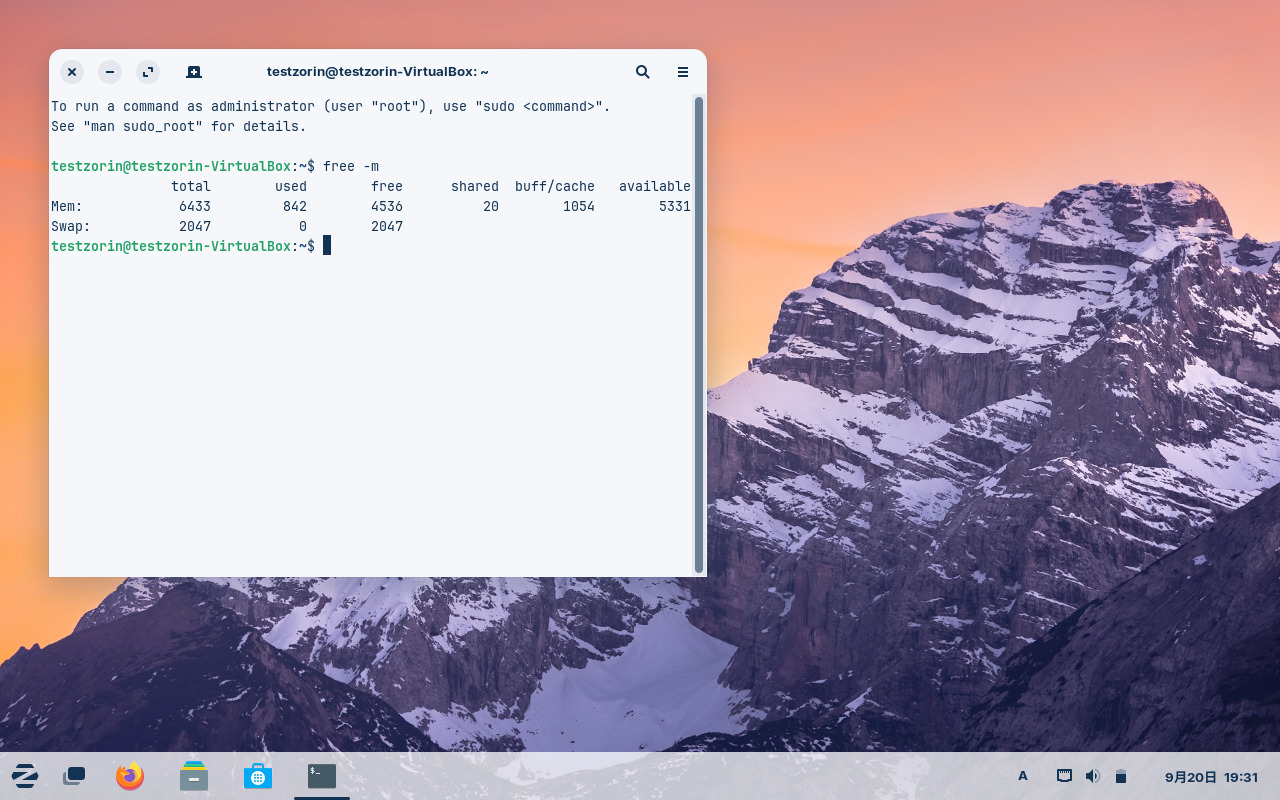Viewport: 1280px width, 800px height.
Task: Click the terminal window title text
Action: pos(377,72)
